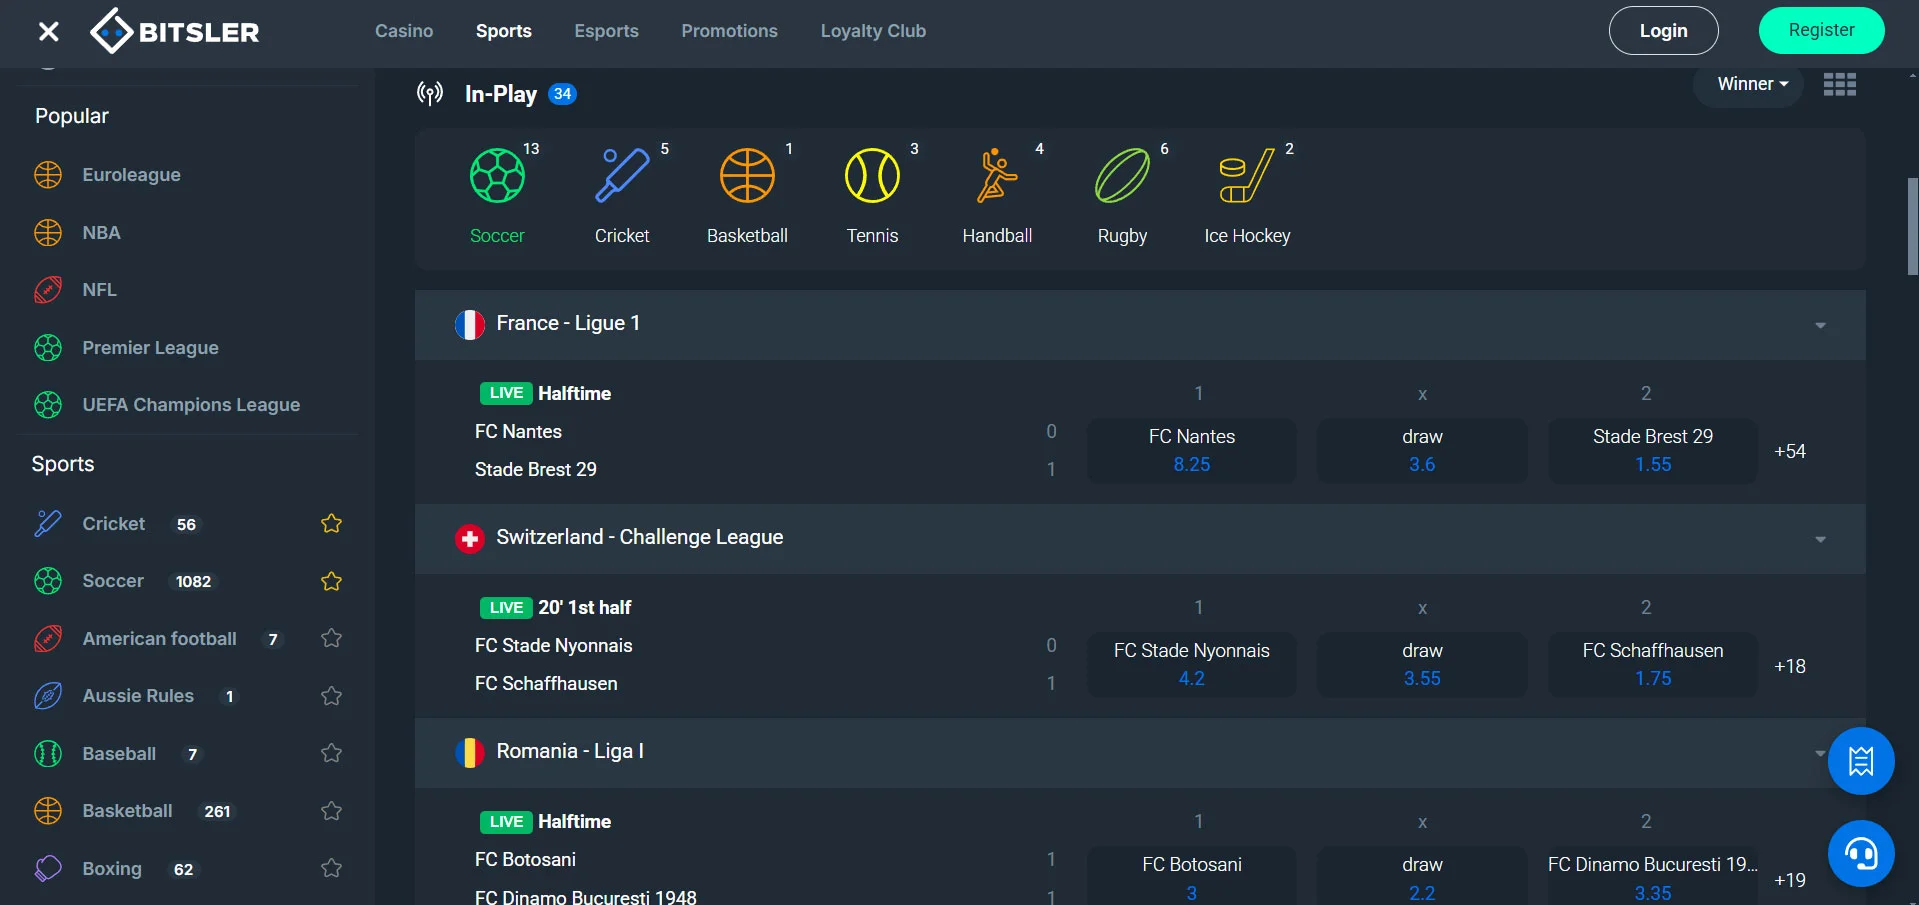Unfavorite Cricket using its star
Screen dimensions: 1919x905
(332, 523)
